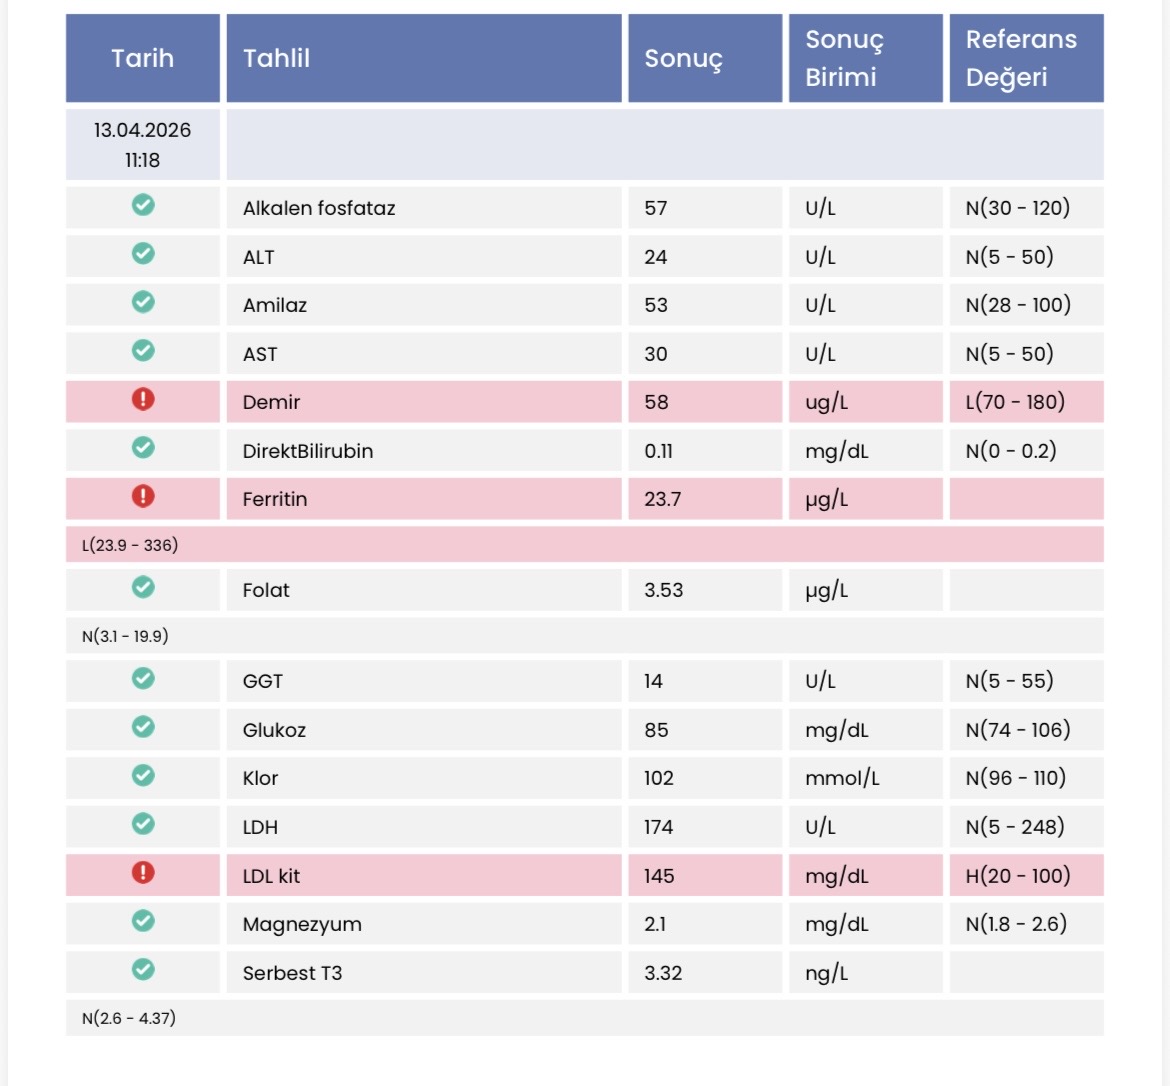Image resolution: width=1170 pixels, height=1086 pixels.
Task: Click the red alert icon for LDL kit
Action: click(143, 873)
